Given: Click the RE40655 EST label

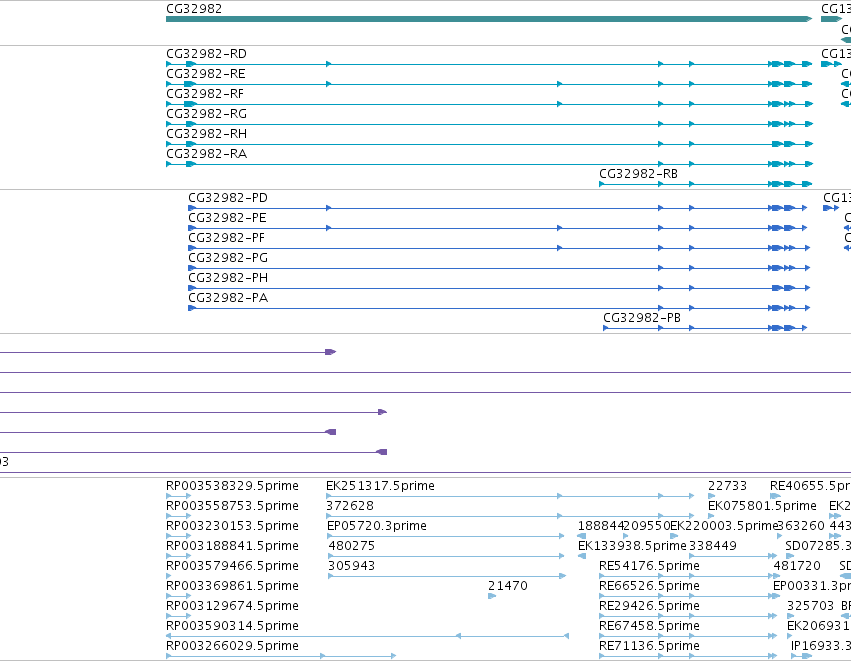Looking at the screenshot, I should point(810,486).
